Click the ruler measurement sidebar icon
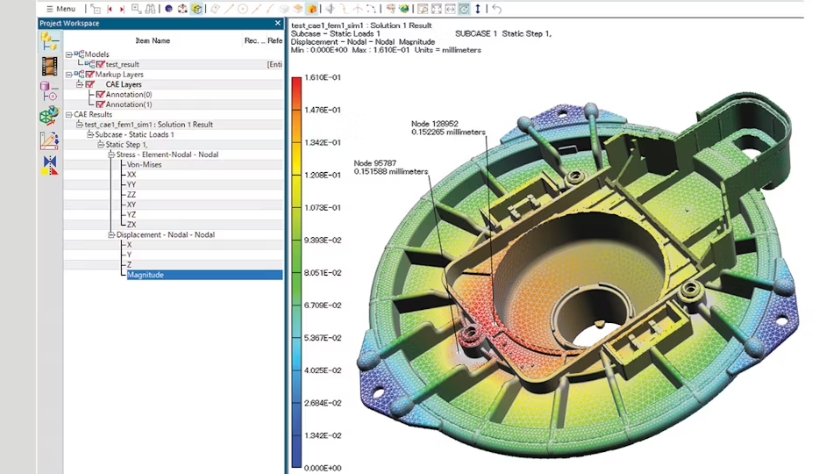The height and width of the screenshot is (476, 817). (x=49, y=140)
